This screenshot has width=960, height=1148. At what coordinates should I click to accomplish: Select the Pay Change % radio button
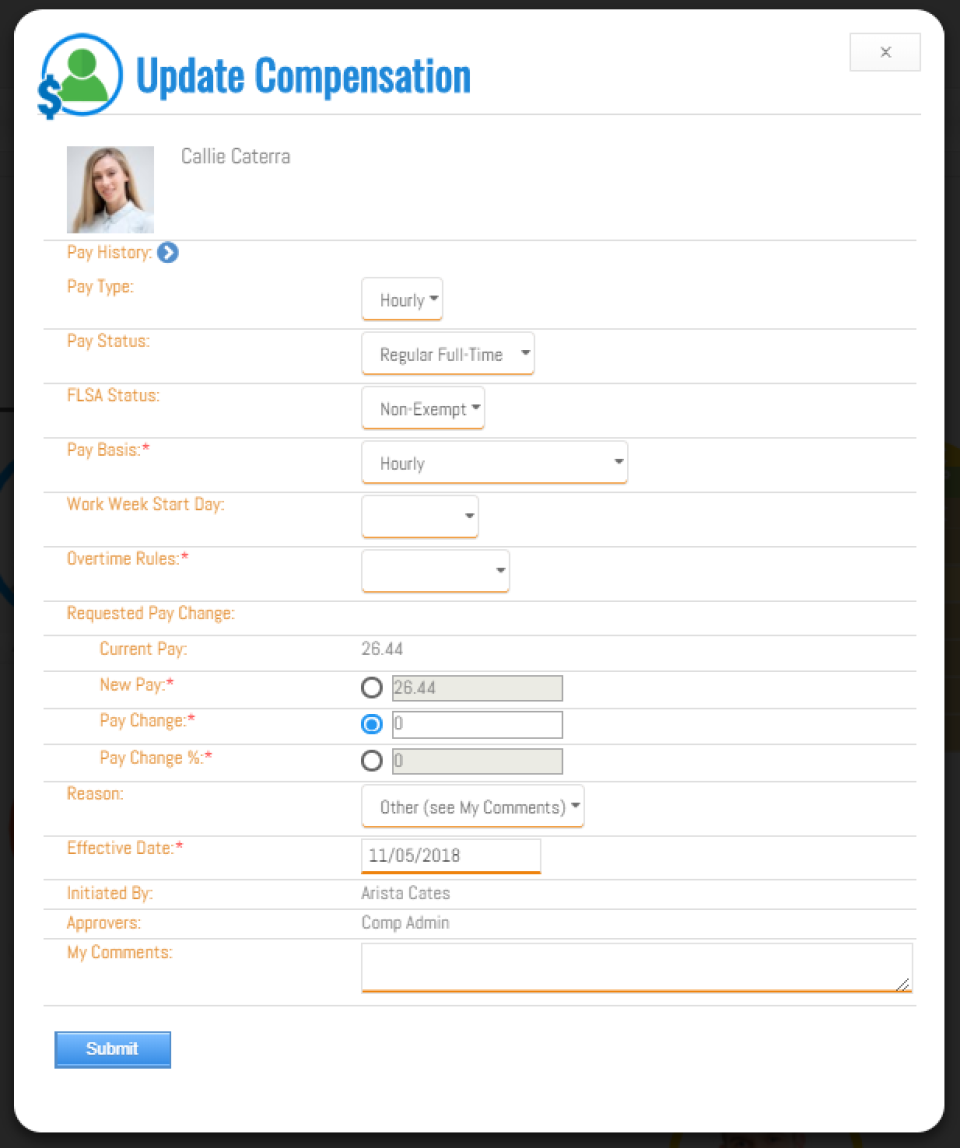tap(371, 760)
